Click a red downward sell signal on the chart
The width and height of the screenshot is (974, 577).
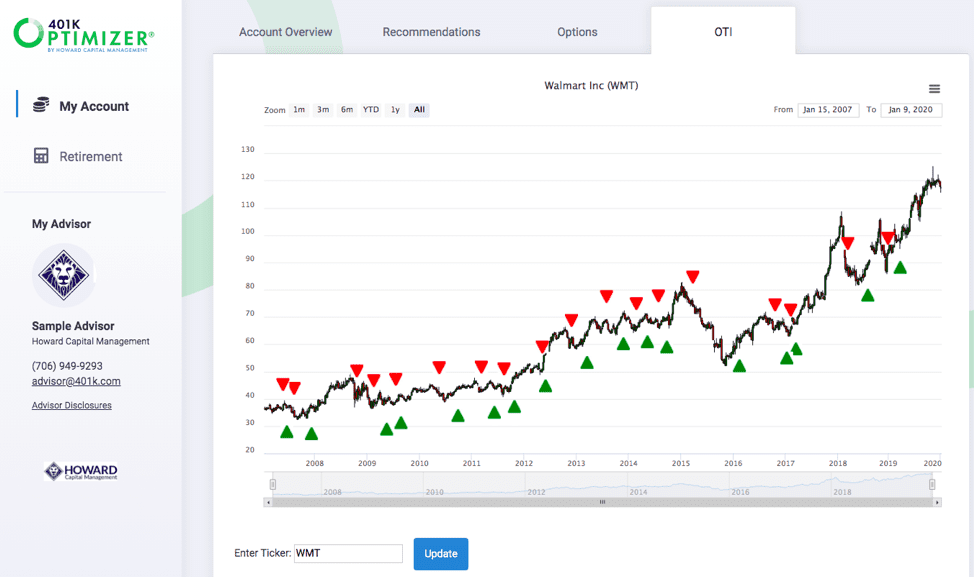pos(693,277)
